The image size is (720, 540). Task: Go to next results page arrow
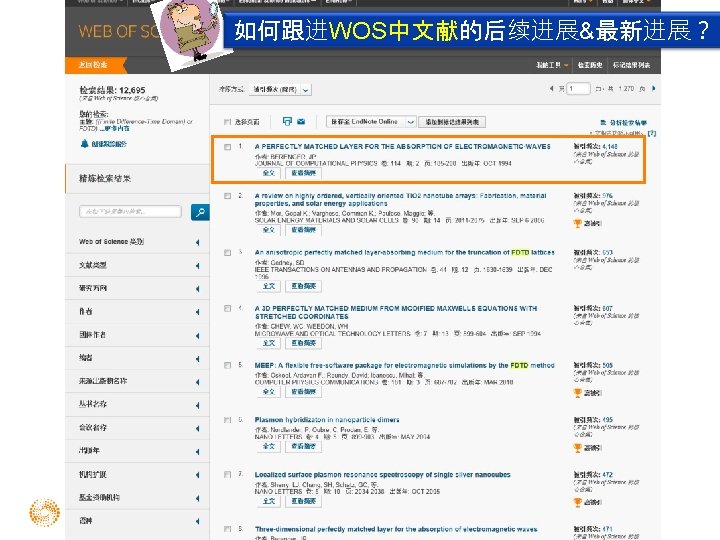(653, 88)
